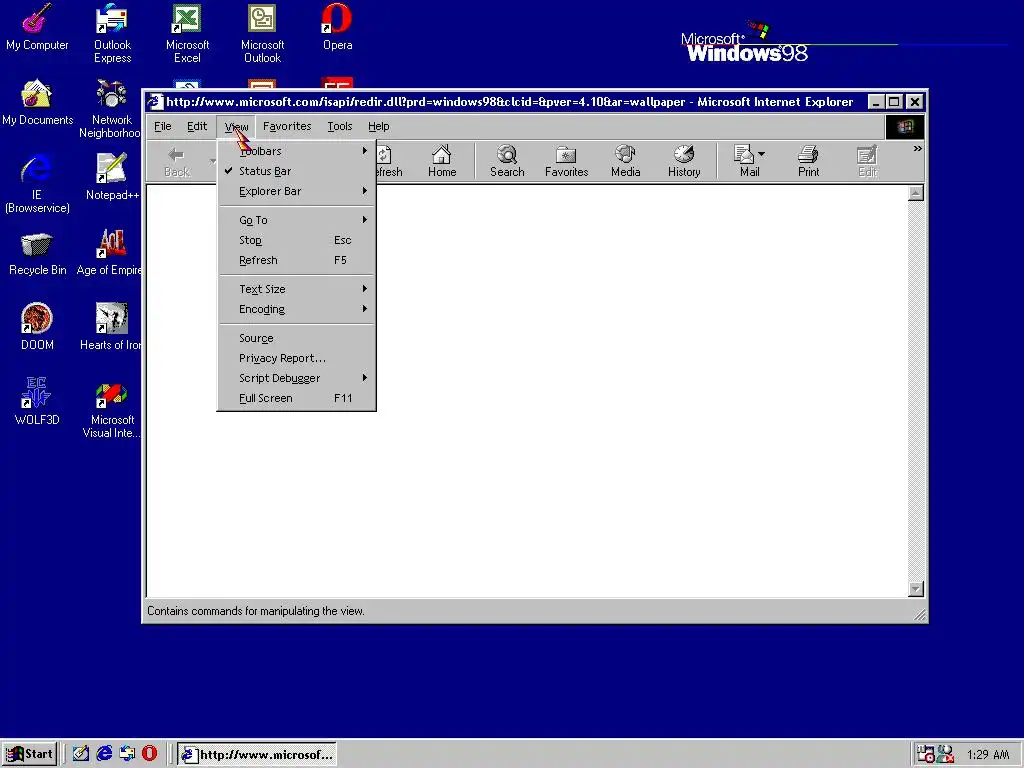Click the vertical scrollbar down arrow
This screenshot has height=768, width=1024.
[x=916, y=588]
